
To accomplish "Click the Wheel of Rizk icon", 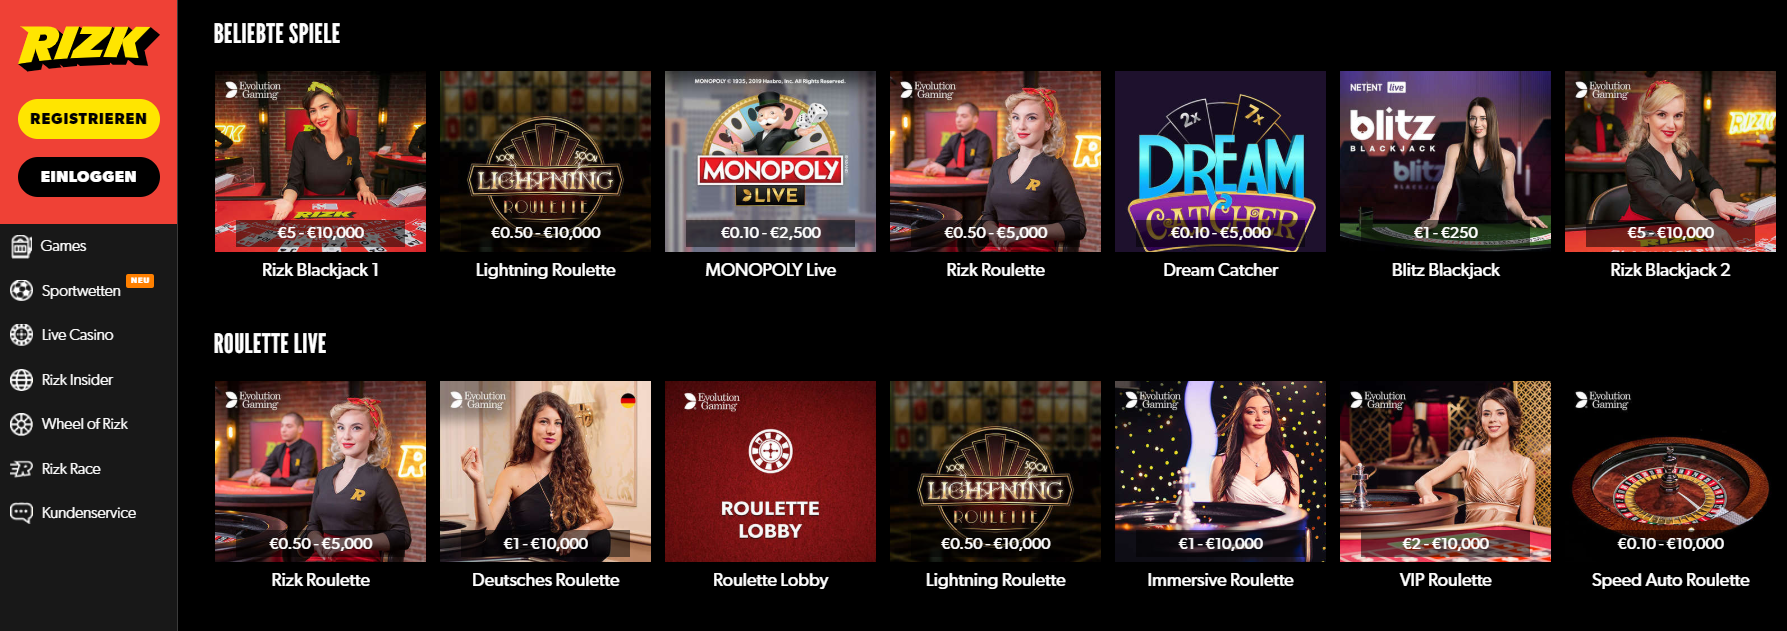I will click(21, 424).
